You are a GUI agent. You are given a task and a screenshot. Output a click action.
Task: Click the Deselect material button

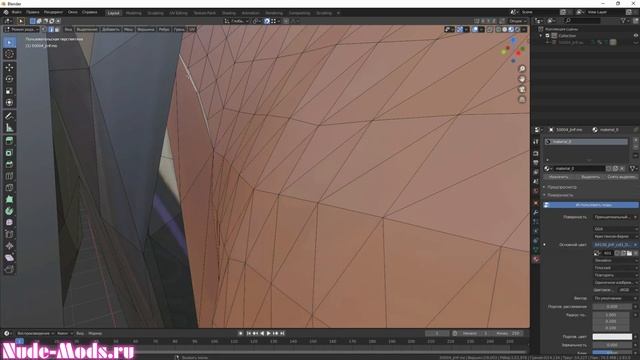coord(622,177)
